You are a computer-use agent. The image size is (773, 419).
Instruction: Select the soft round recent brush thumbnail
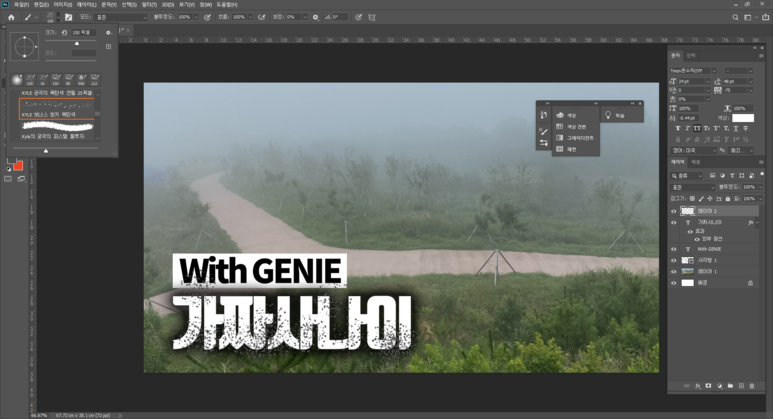tap(17, 79)
